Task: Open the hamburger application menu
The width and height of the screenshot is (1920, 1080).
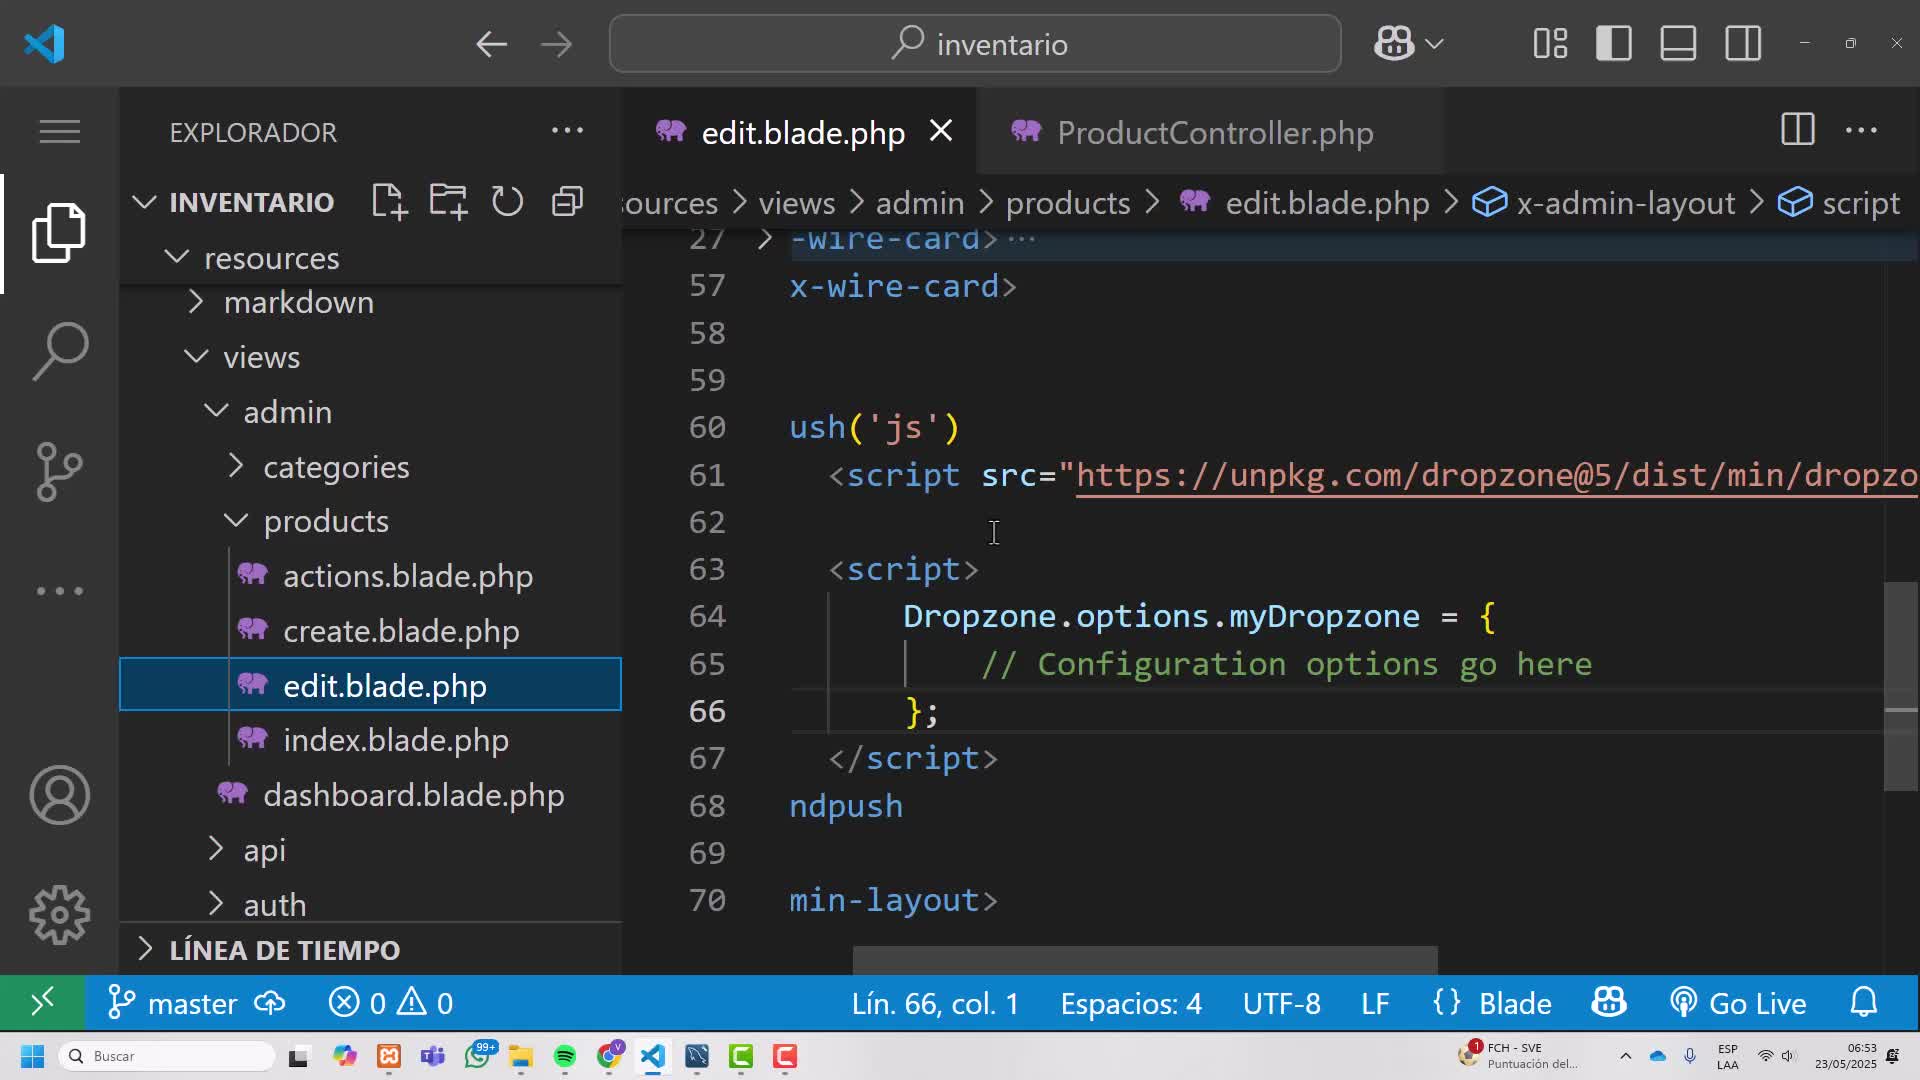Action: [59, 131]
